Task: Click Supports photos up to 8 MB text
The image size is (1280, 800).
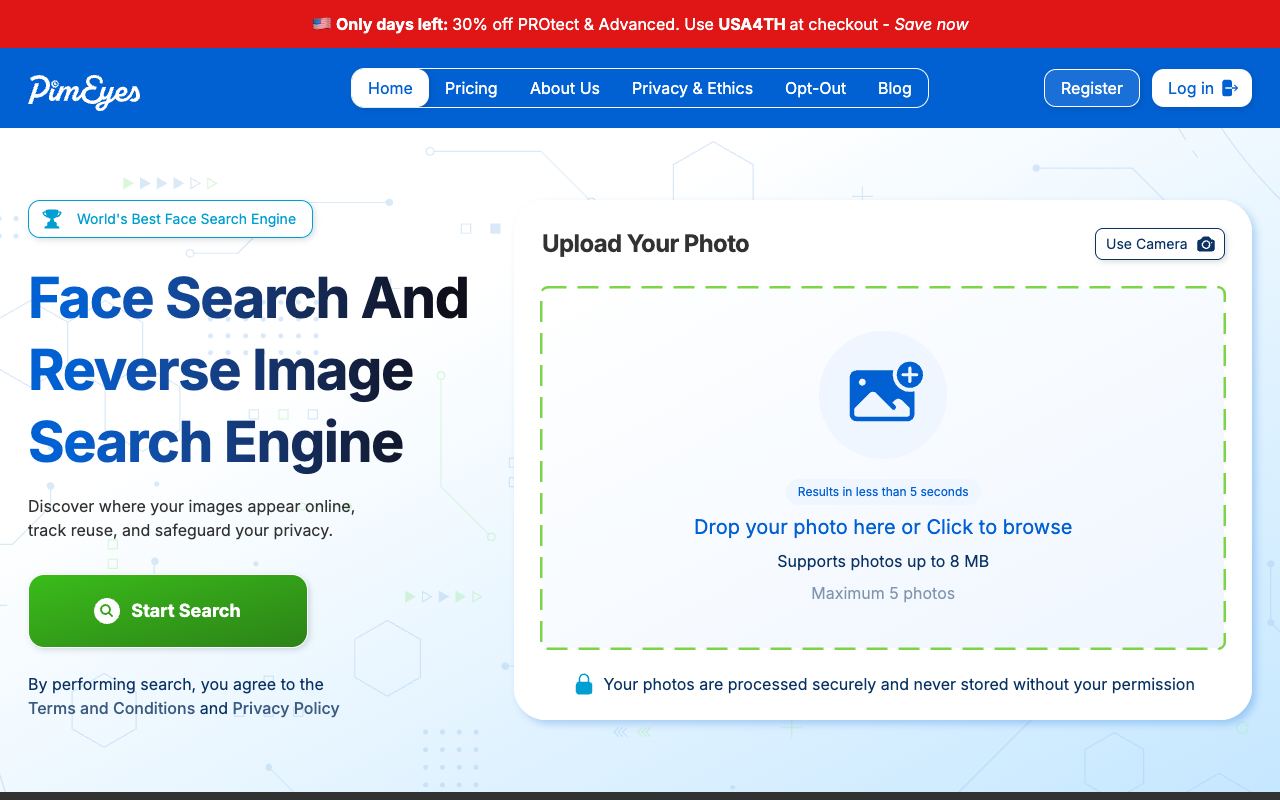Action: pyautogui.click(x=883, y=561)
